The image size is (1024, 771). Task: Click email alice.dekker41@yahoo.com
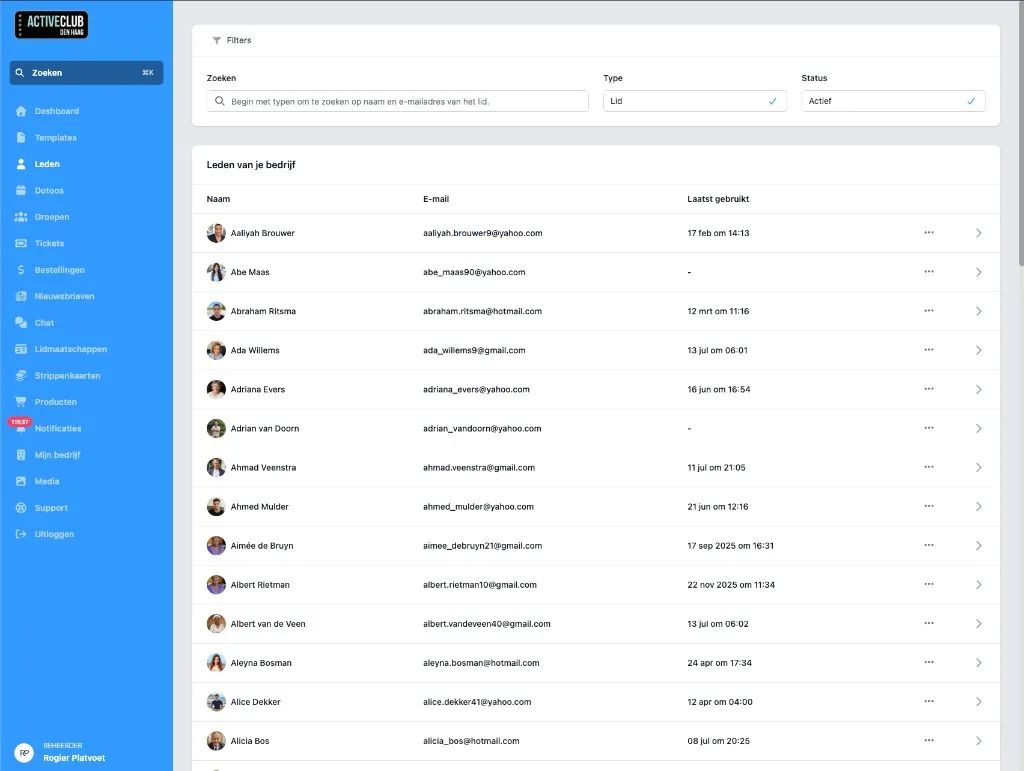pos(477,702)
